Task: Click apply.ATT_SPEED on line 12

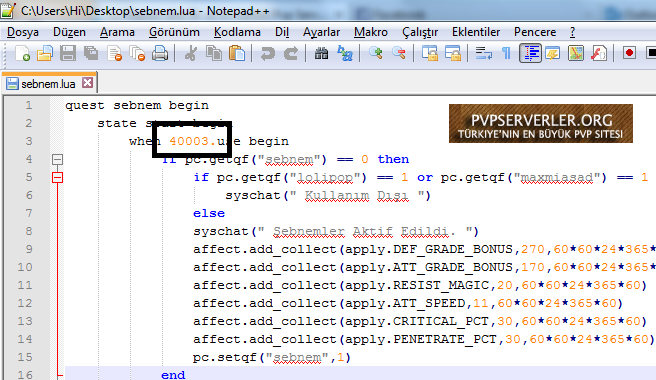Action: point(405,303)
